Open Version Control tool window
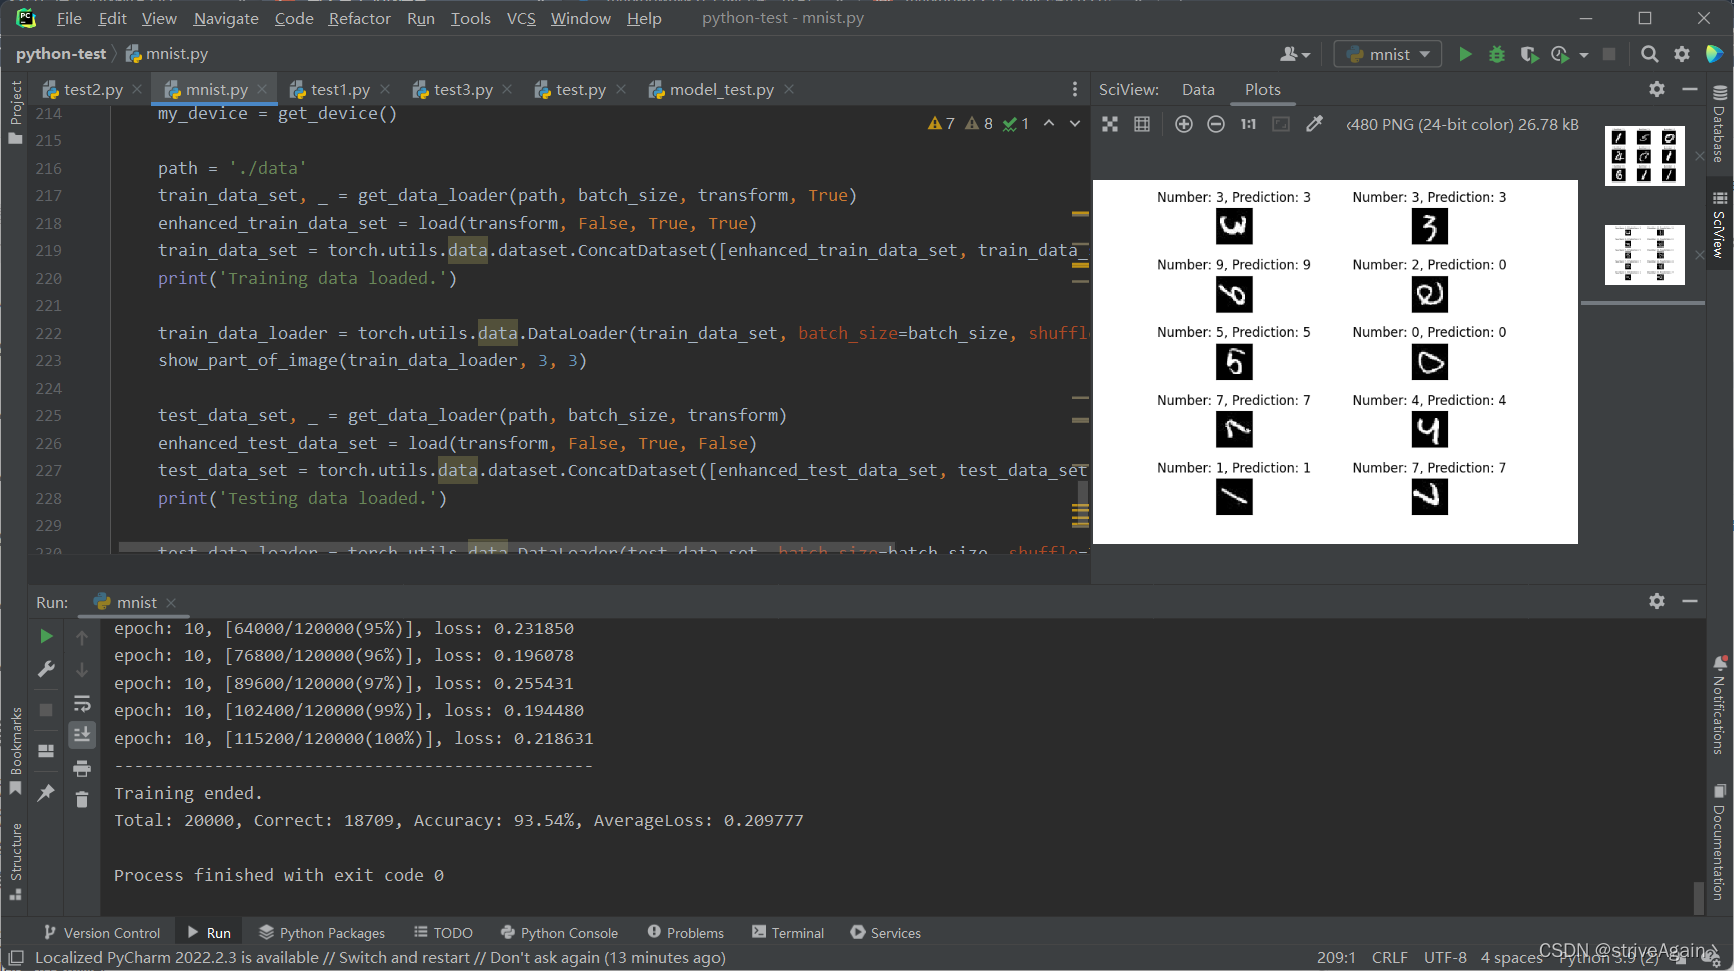The height and width of the screenshot is (971, 1734). (x=101, y=932)
